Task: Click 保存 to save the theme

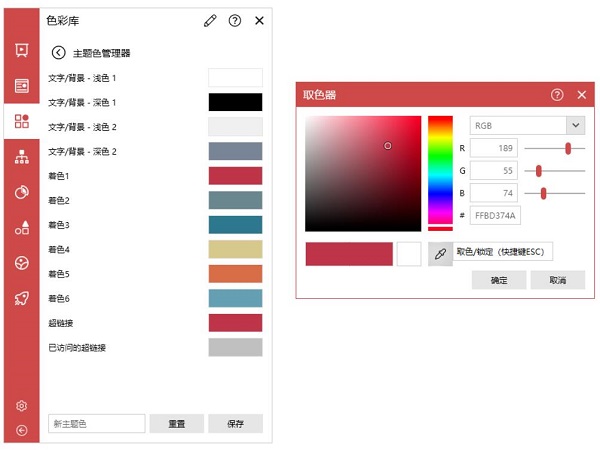Action: pos(235,424)
